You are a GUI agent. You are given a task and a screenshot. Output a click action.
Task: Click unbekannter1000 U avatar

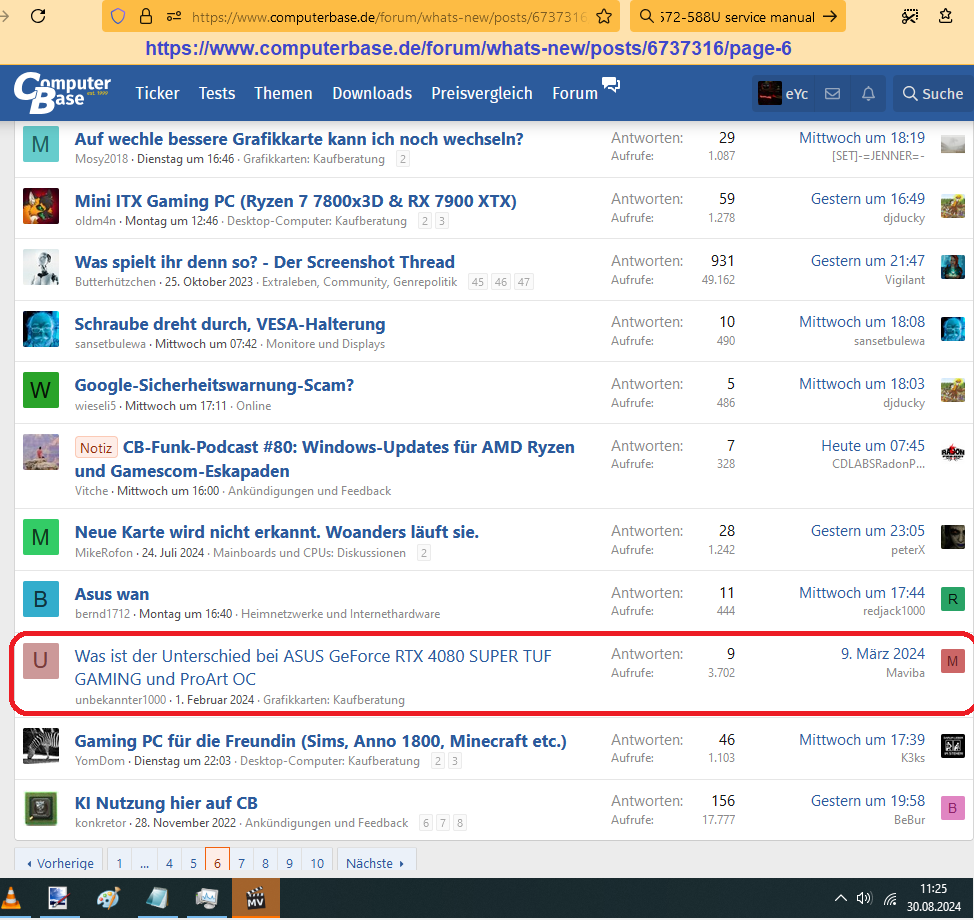pos(41,660)
